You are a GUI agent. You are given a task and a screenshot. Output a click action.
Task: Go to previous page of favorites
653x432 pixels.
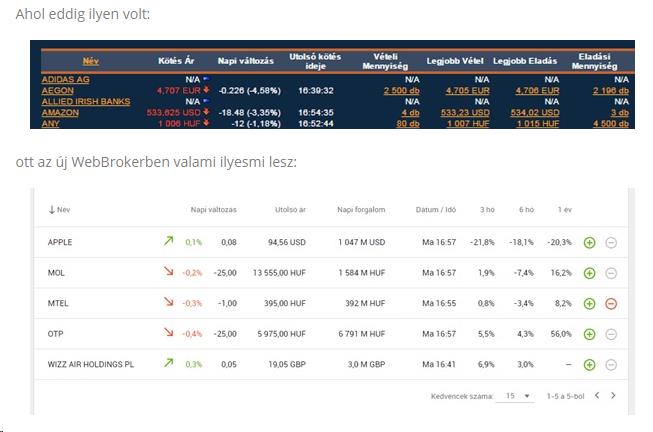click(597, 395)
